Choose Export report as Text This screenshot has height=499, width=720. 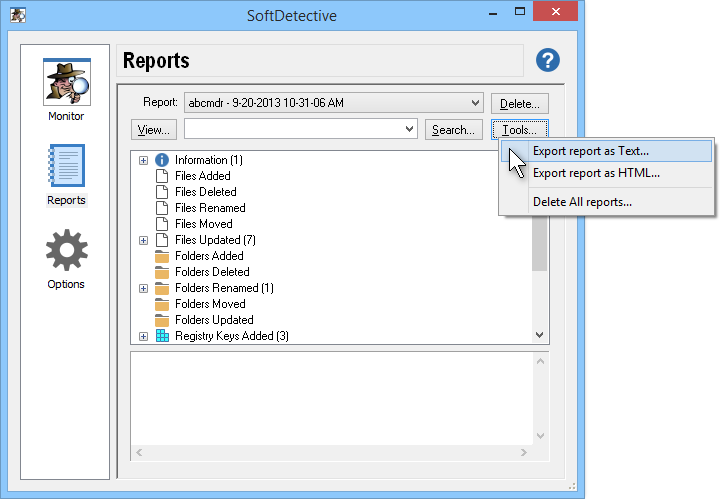pyautogui.click(x=606, y=151)
